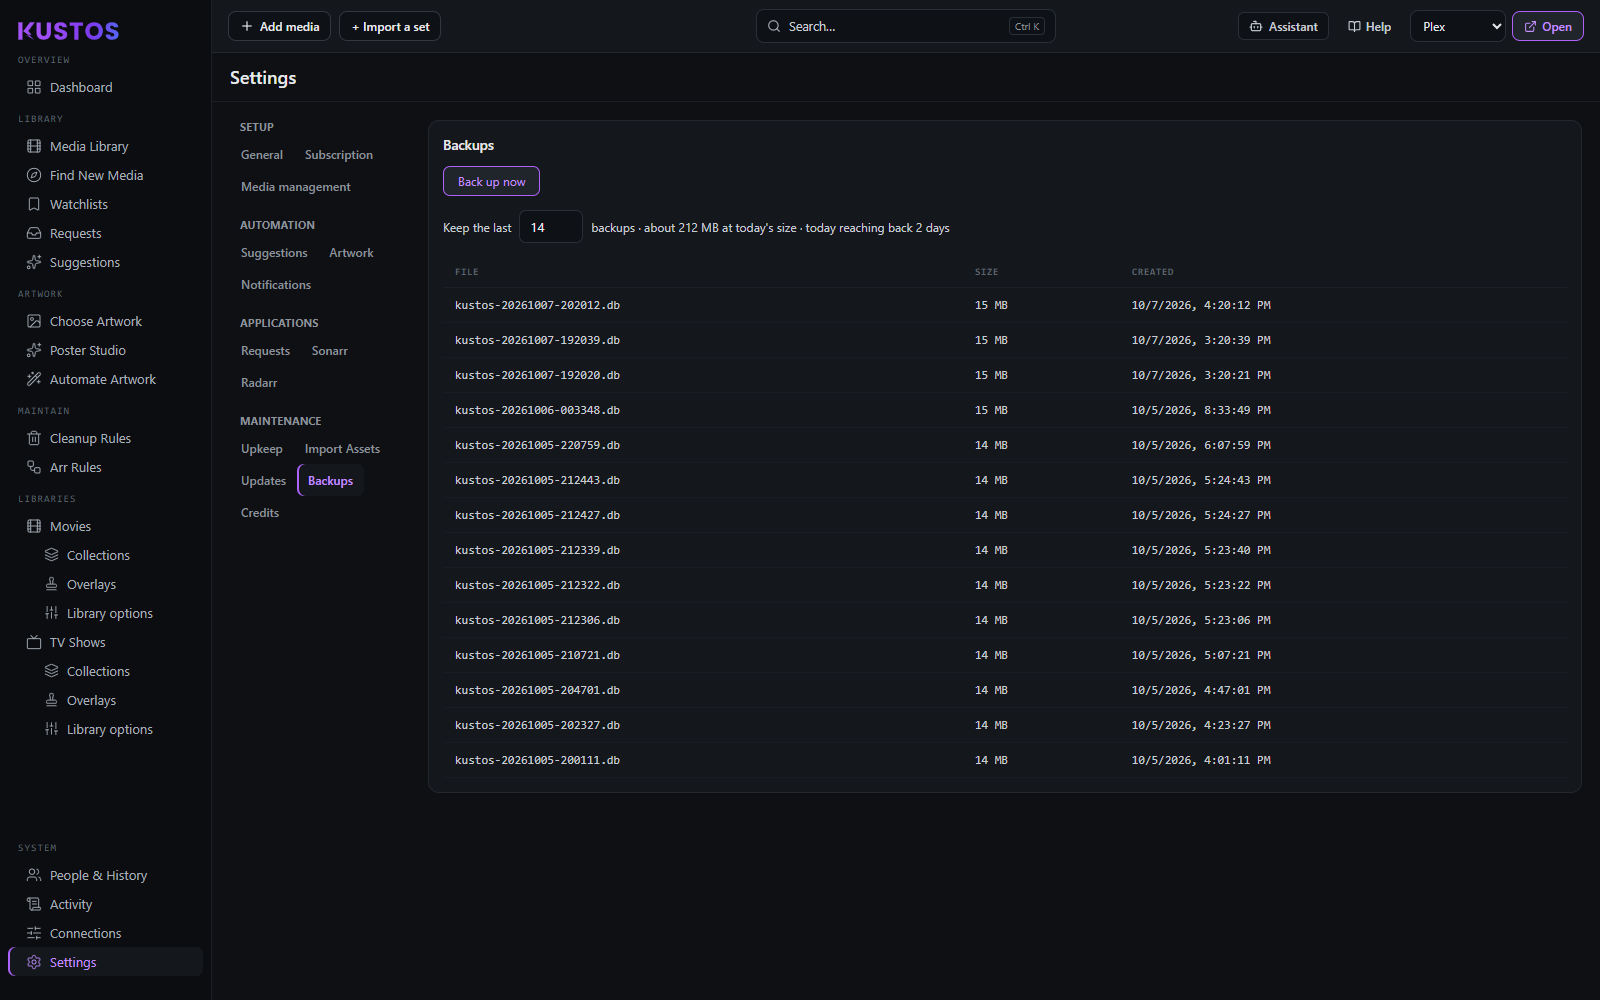Click the Arr Rules icon
The height and width of the screenshot is (1000, 1600).
tap(34, 467)
